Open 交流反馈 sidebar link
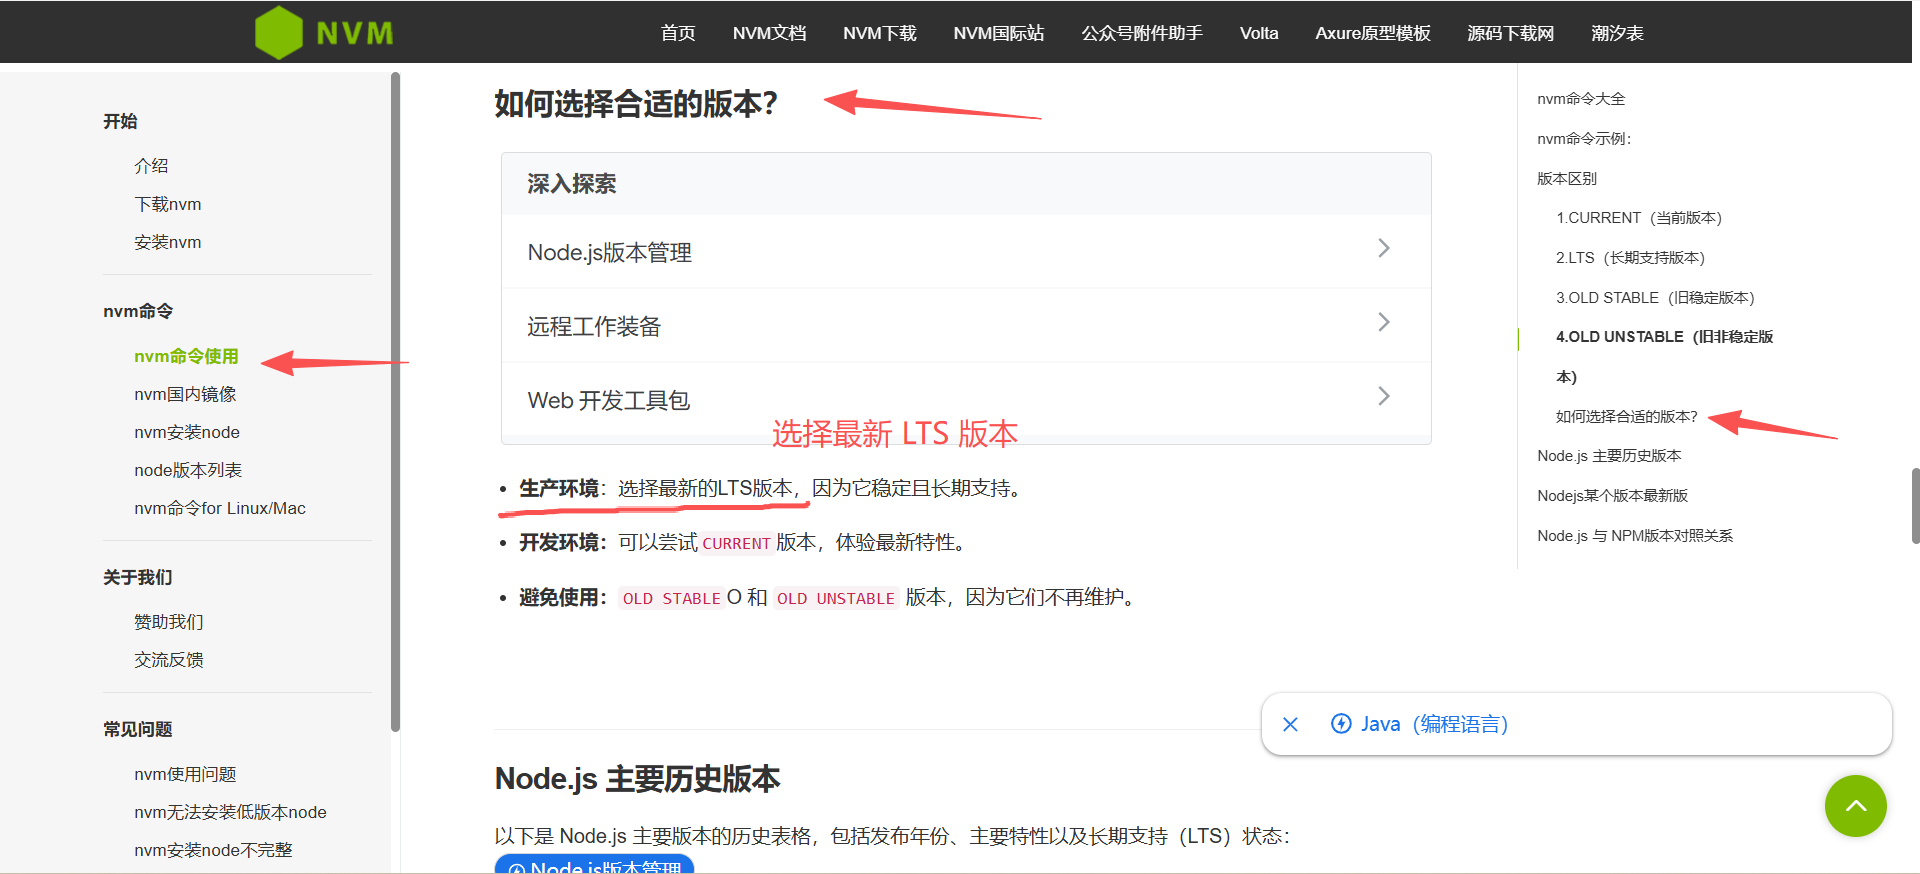This screenshot has height=874, width=1920. [x=169, y=660]
